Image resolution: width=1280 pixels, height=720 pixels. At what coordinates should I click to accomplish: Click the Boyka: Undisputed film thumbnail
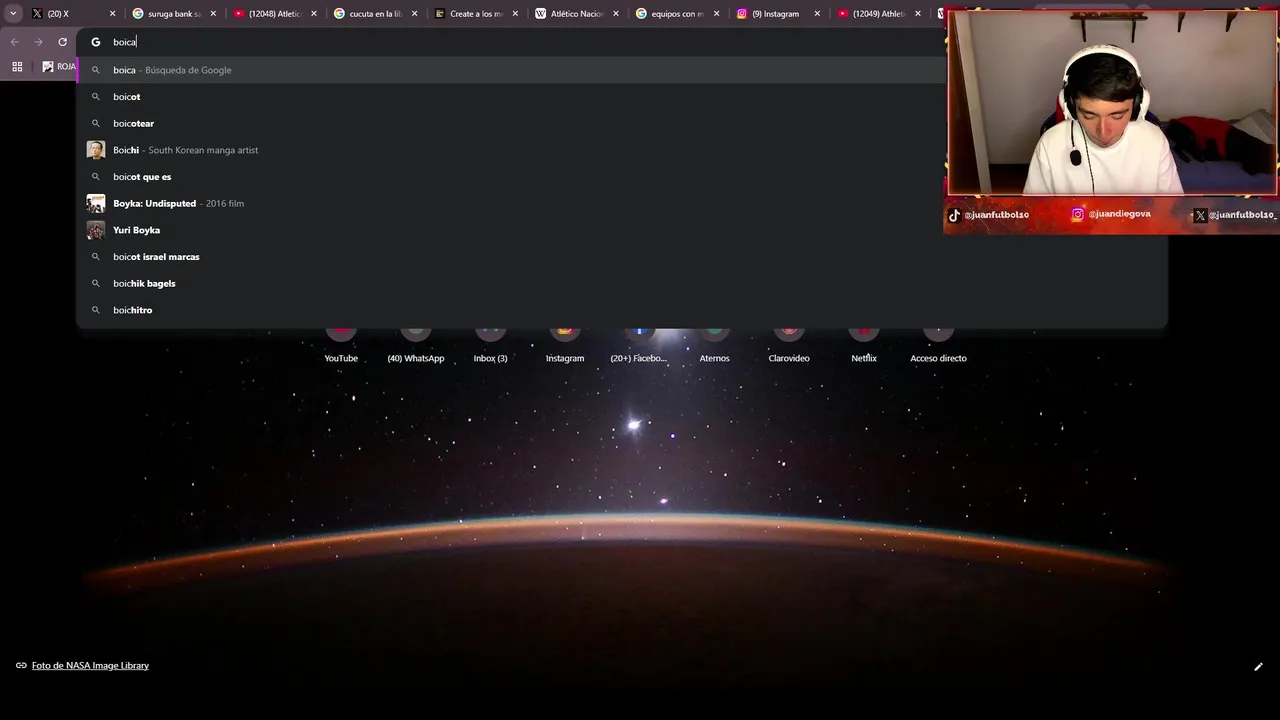tap(96, 203)
